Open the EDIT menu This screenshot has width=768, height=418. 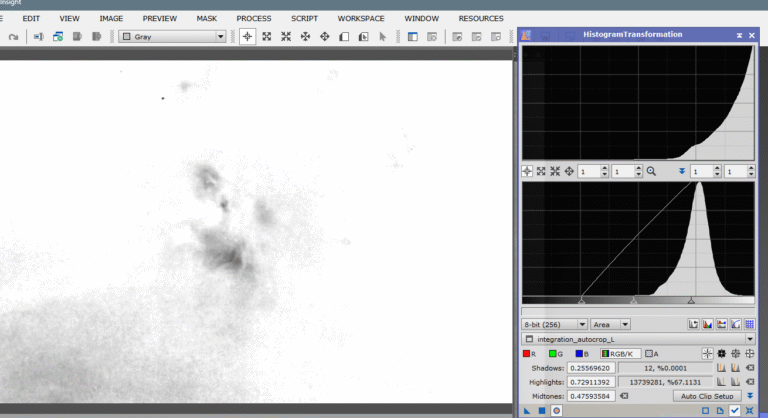click(x=31, y=18)
